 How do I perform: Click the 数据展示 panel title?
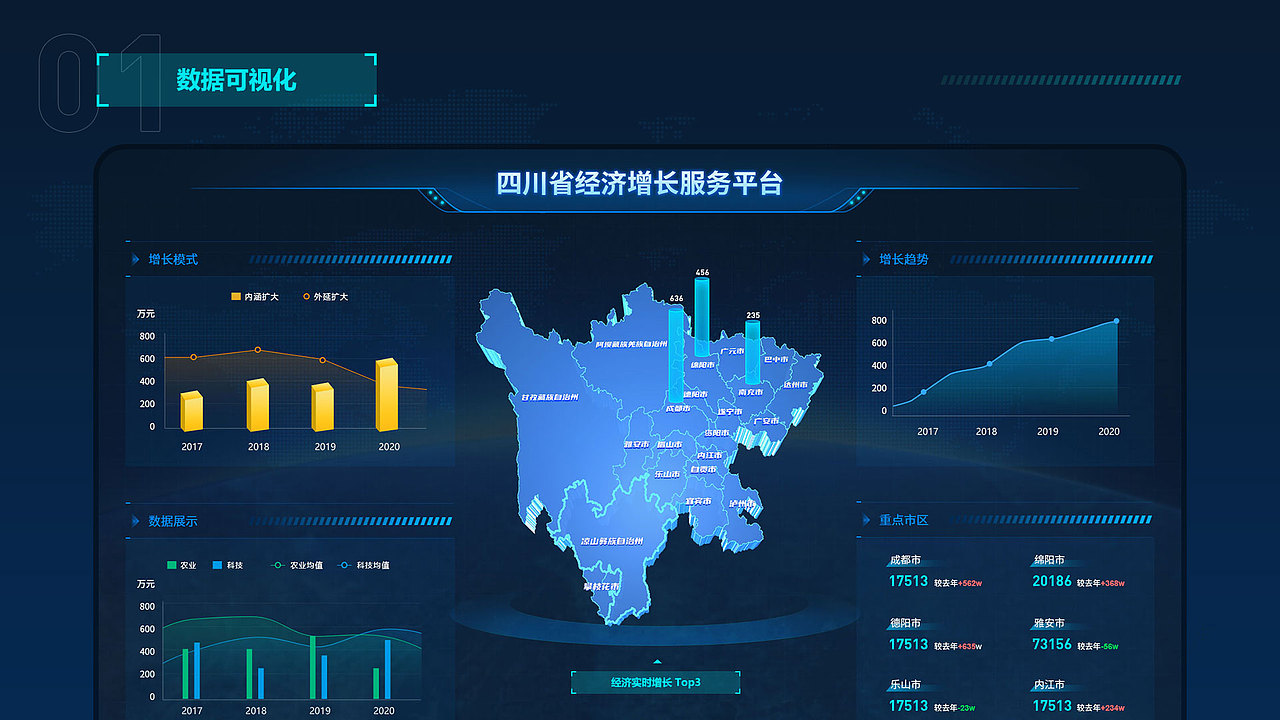pyautogui.click(x=173, y=521)
